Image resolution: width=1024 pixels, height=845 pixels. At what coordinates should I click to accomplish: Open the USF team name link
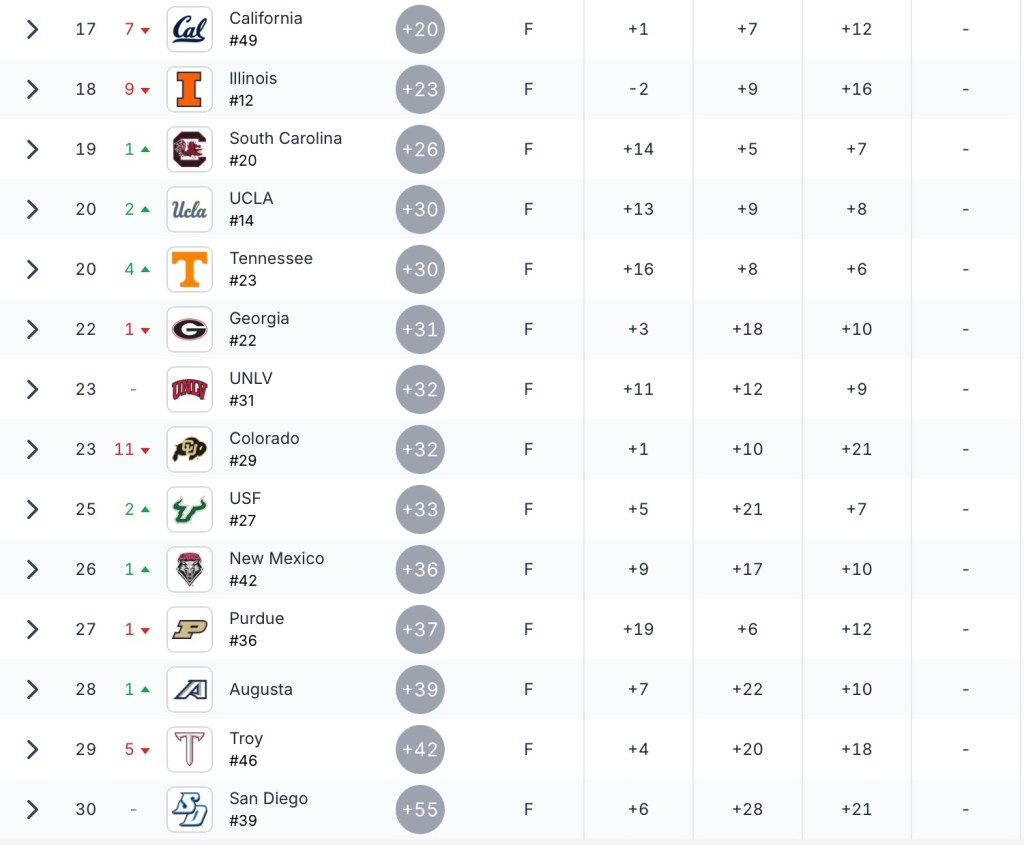(x=245, y=498)
